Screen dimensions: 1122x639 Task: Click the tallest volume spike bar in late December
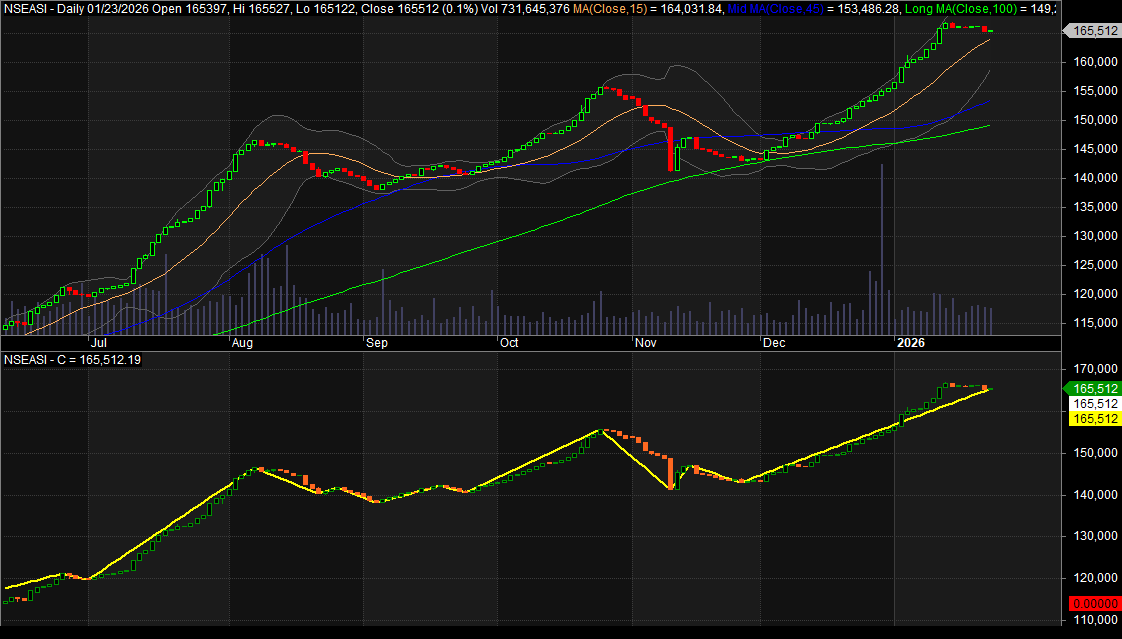click(881, 250)
